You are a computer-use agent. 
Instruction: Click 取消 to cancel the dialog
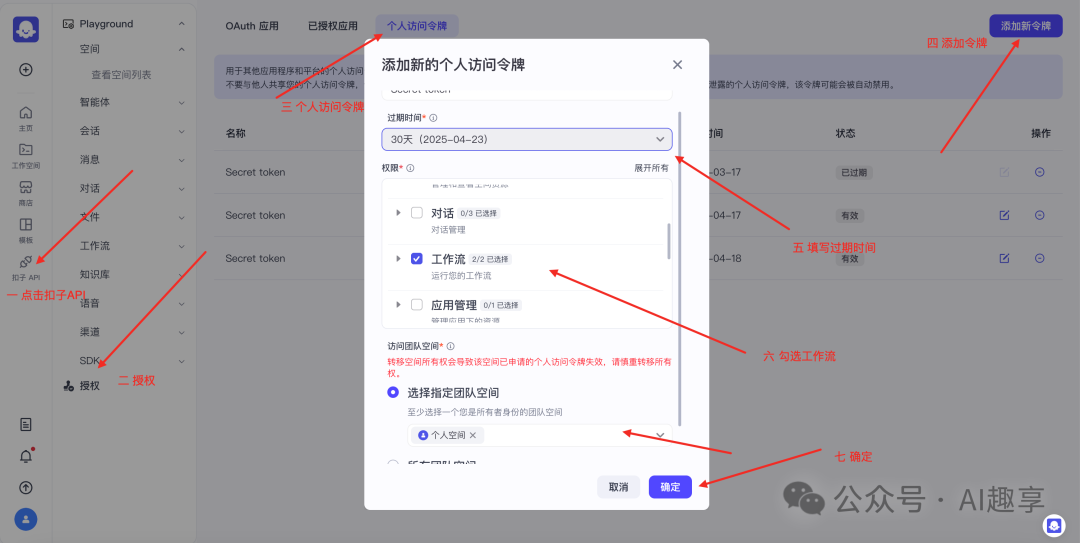[619, 487]
